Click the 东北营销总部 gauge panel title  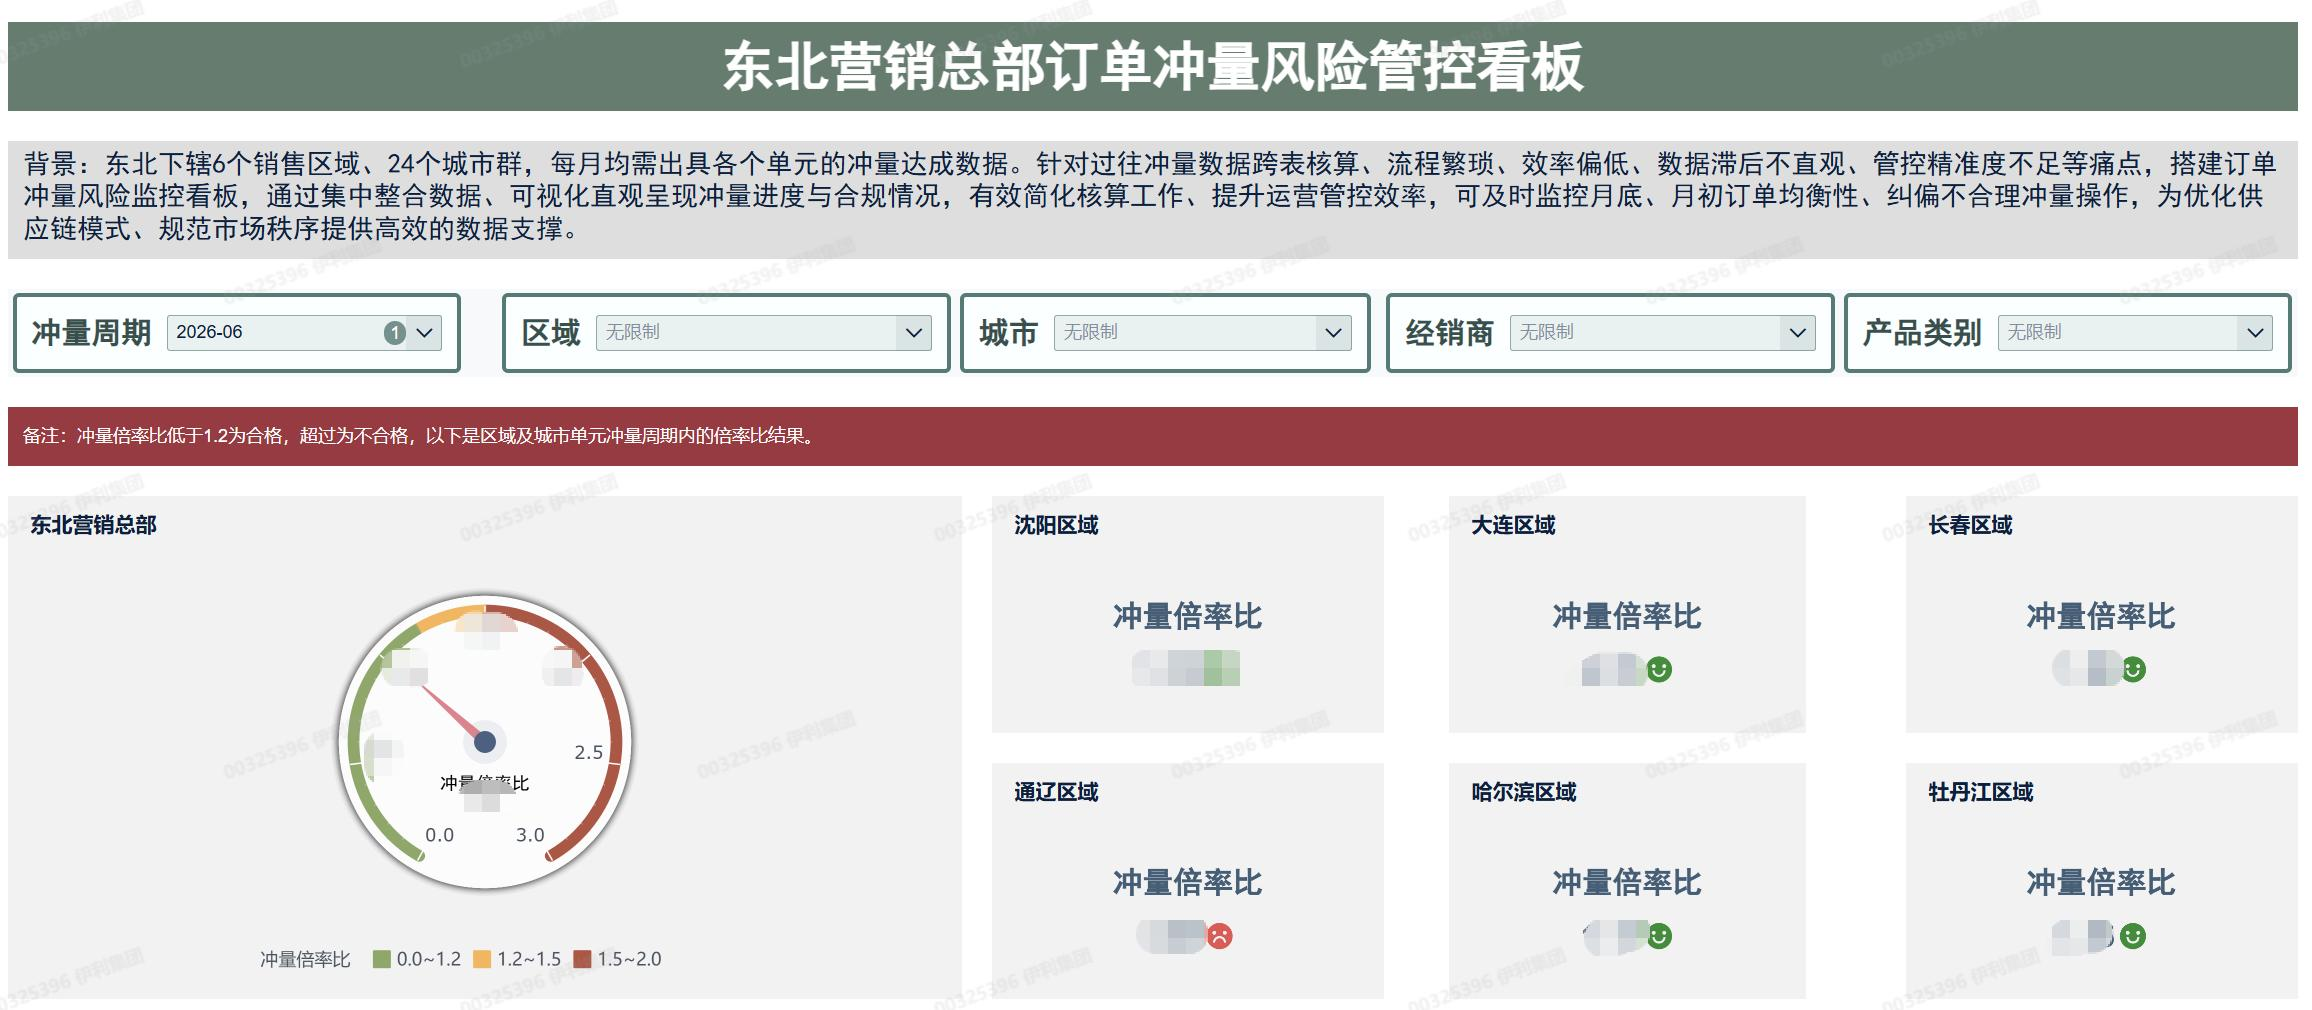coord(93,525)
